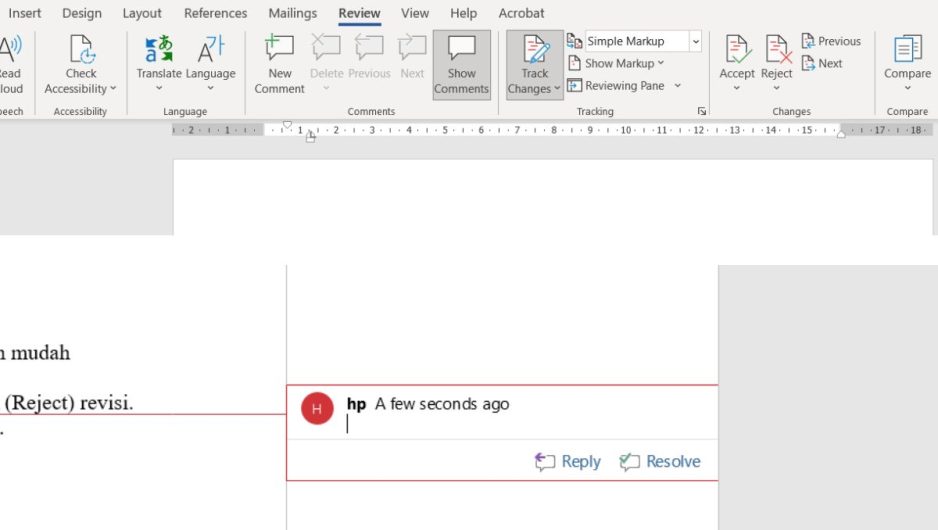Switch to the Layout tab

pyautogui.click(x=142, y=13)
